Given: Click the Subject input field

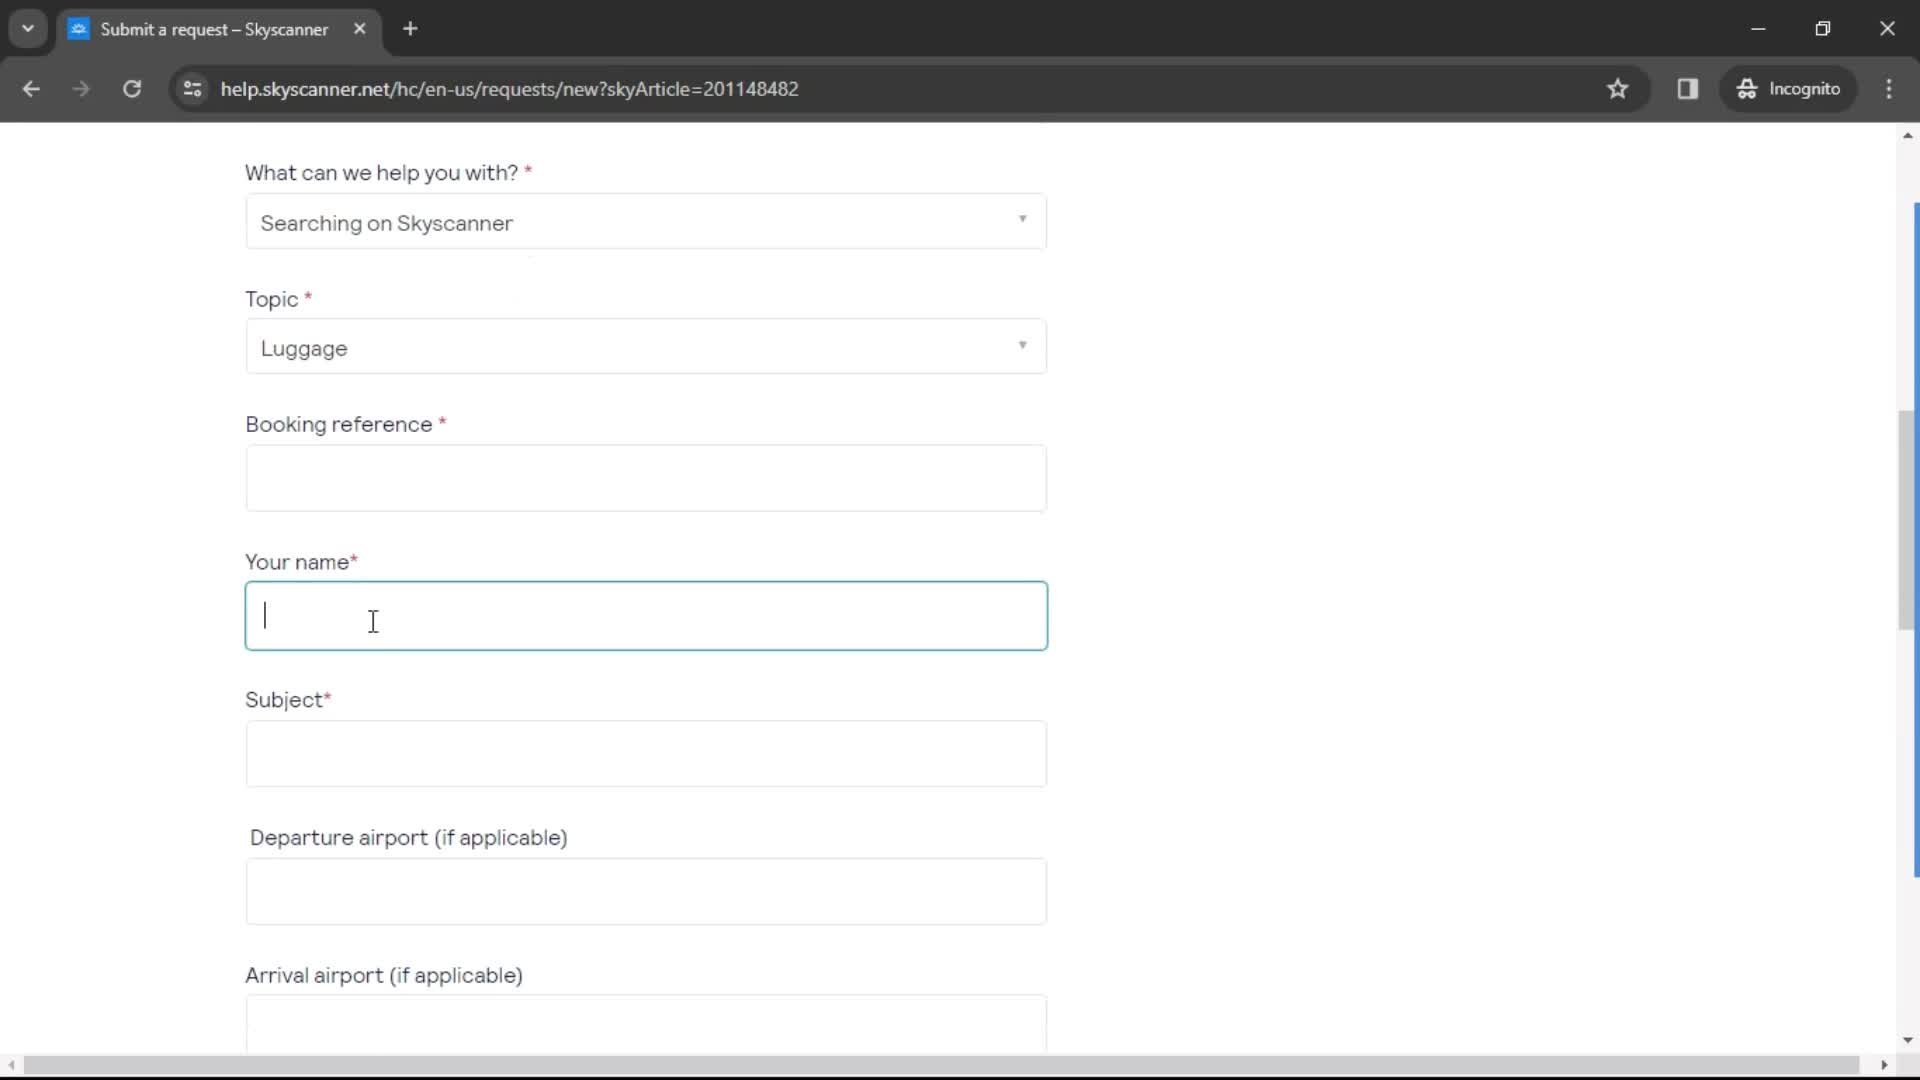Looking at the screenshot, I should pyautogui.click(x=646, y=754).
